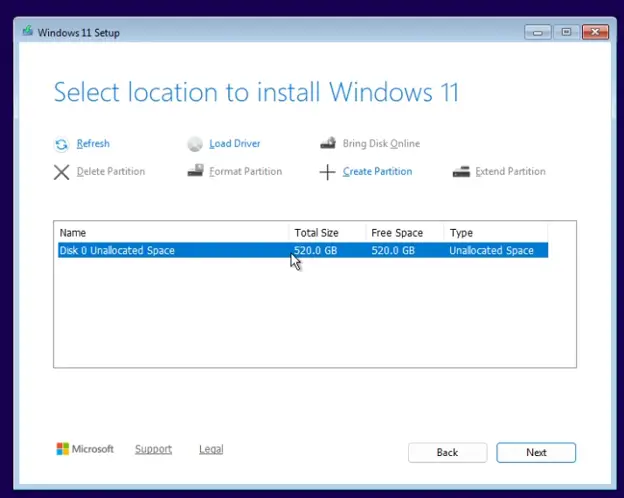Click the 520.0 GB Free Space cell

click(393, 250)
